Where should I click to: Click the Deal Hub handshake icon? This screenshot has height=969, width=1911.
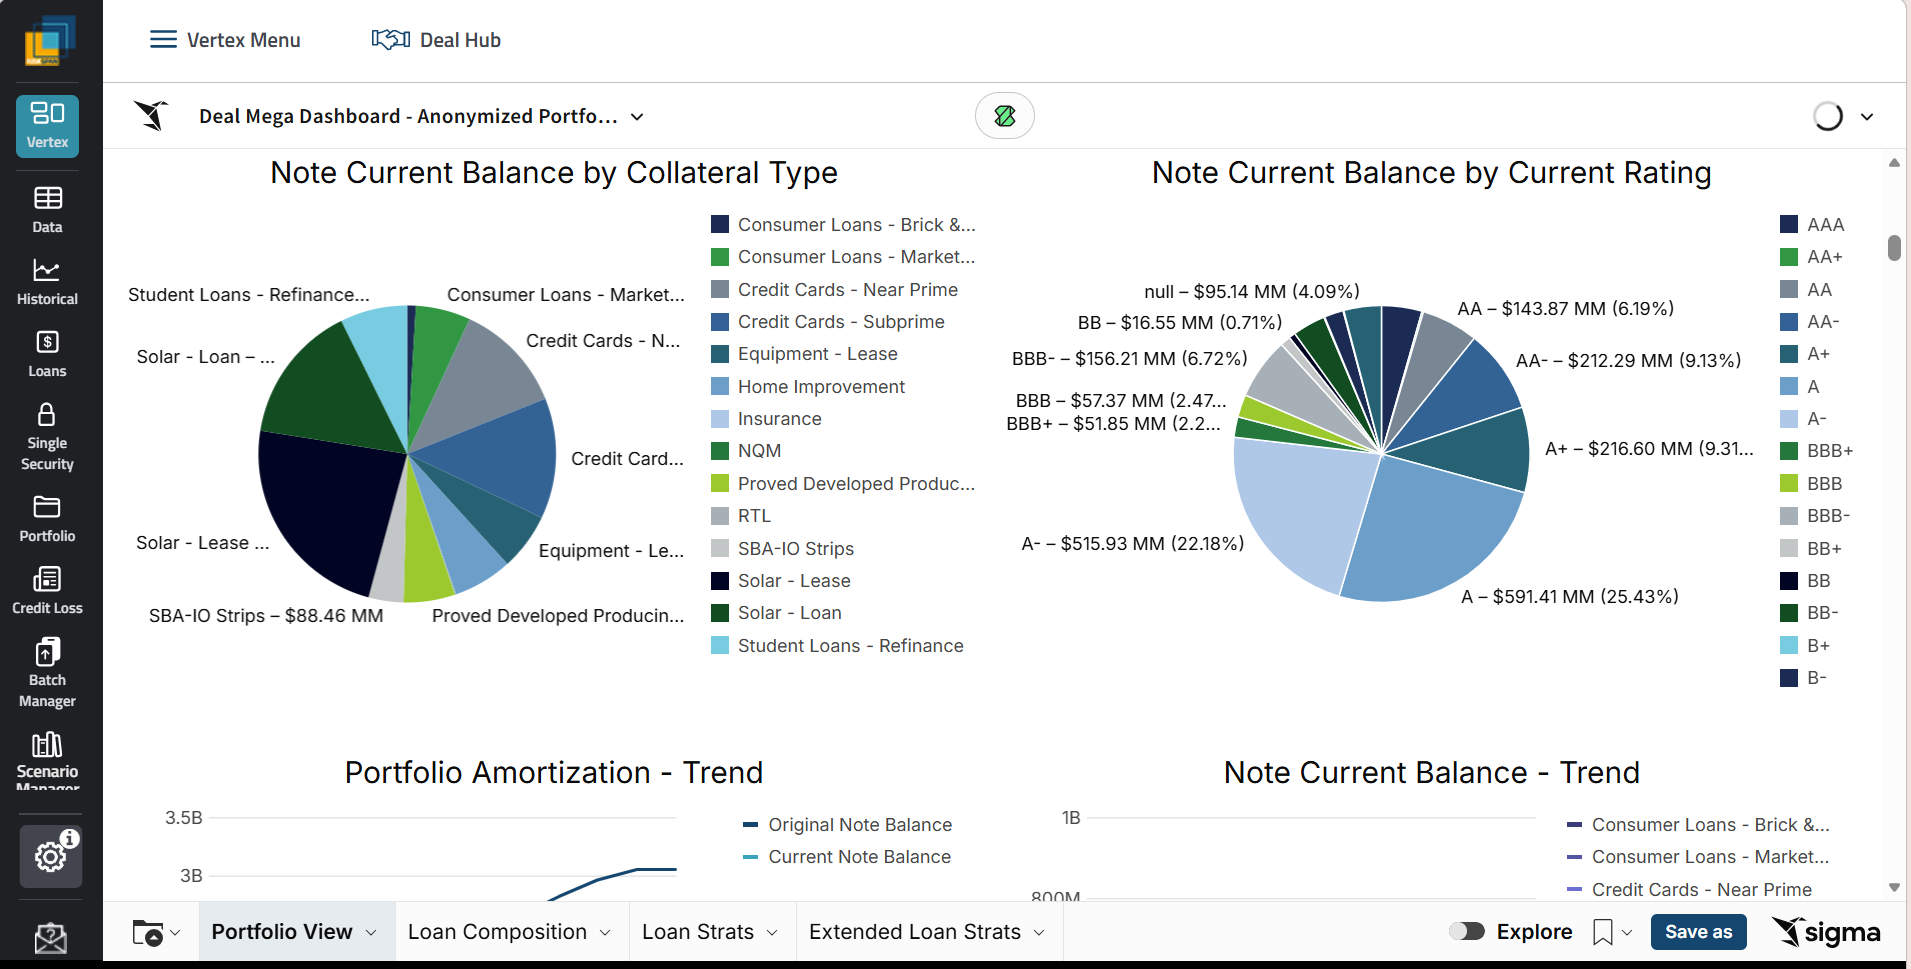[x=391, y=40]
